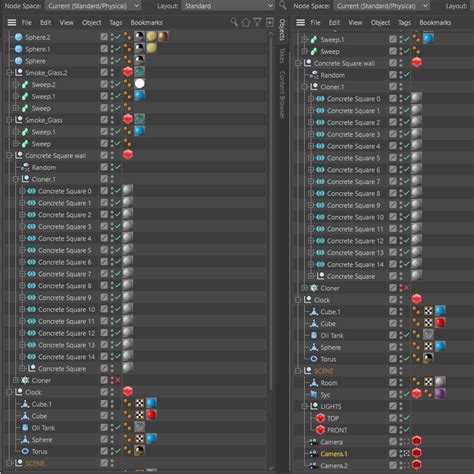Click the red tag on Smoke_Glass.2 row
The height and width of the screenshot is (474, 474).
coord(128,72)
